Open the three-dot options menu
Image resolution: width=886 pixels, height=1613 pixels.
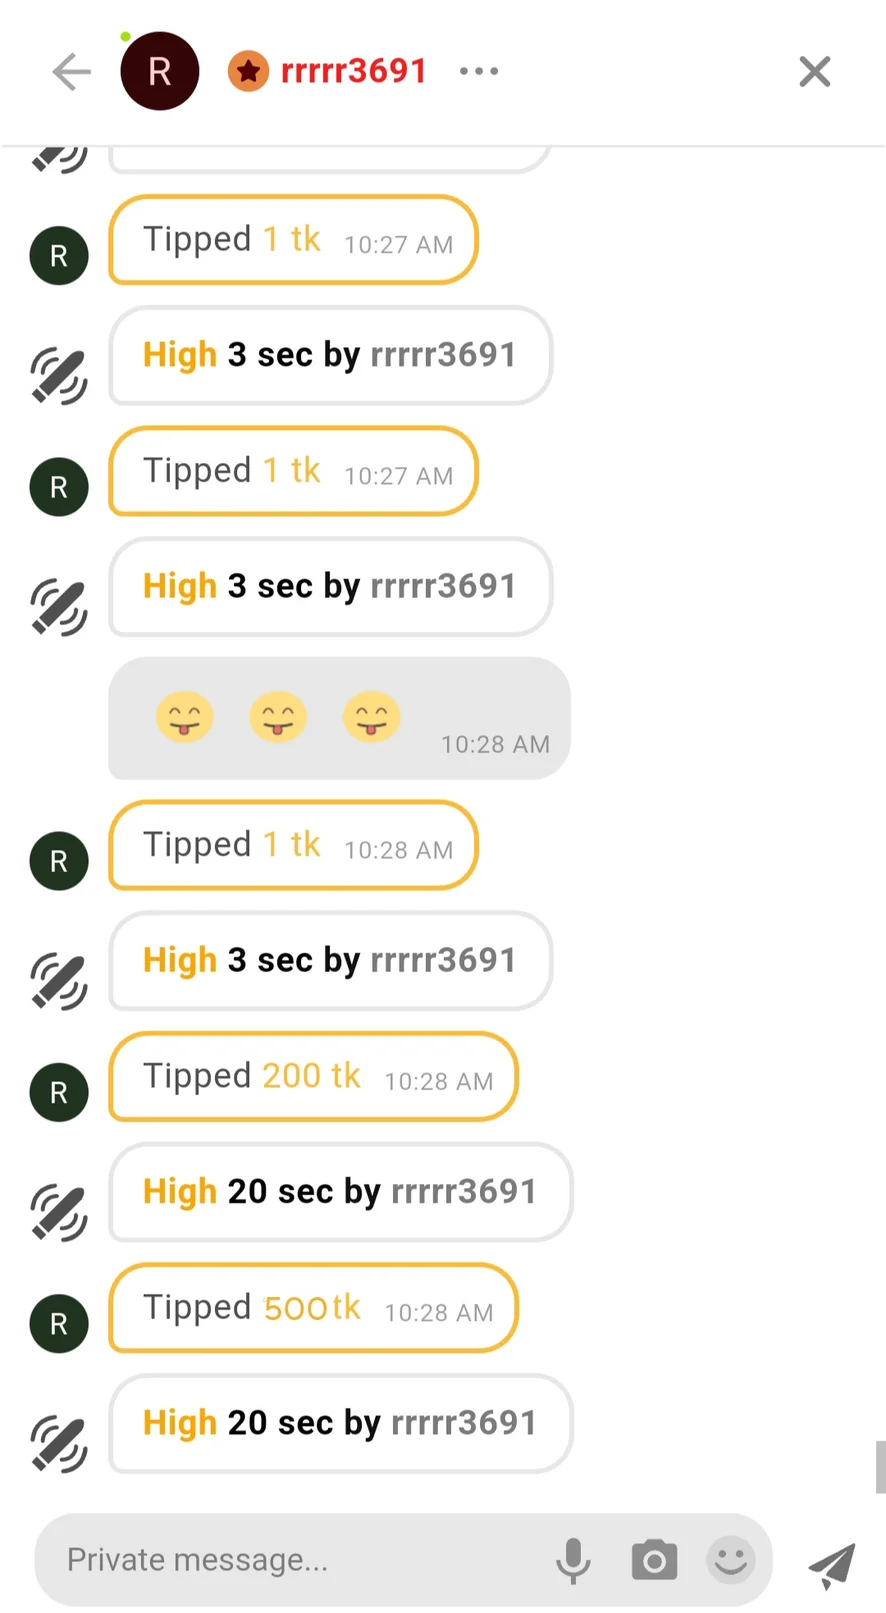click(x=479, y=71)
